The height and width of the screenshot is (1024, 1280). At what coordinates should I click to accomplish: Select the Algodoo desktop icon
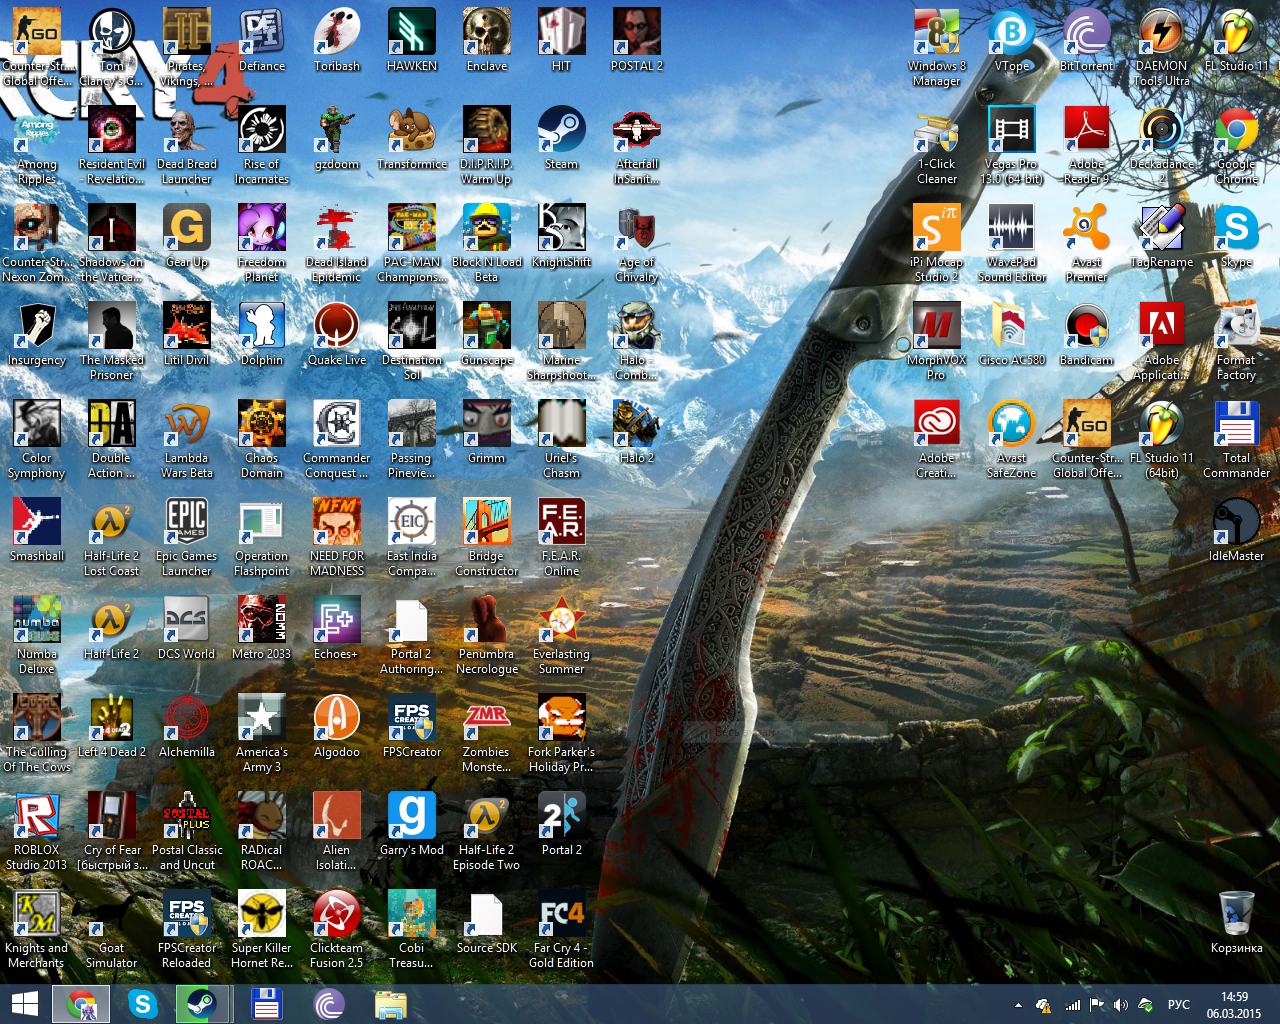point(337,726)
